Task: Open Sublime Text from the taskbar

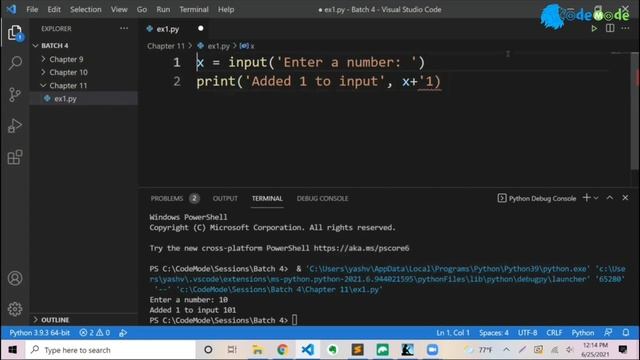Action: 358,350
